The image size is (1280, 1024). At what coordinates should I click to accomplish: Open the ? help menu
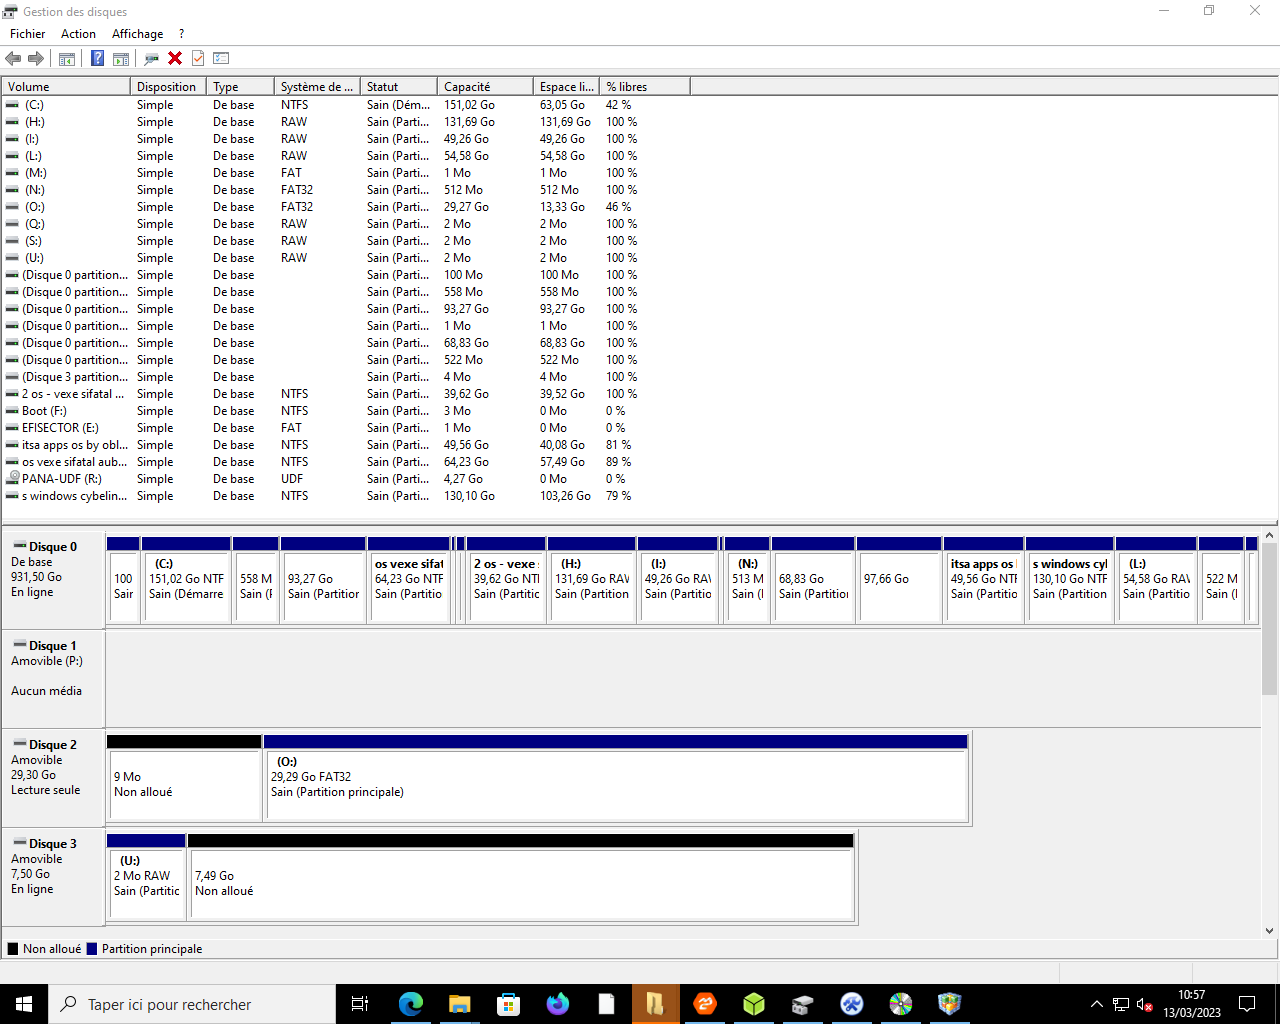181,33
